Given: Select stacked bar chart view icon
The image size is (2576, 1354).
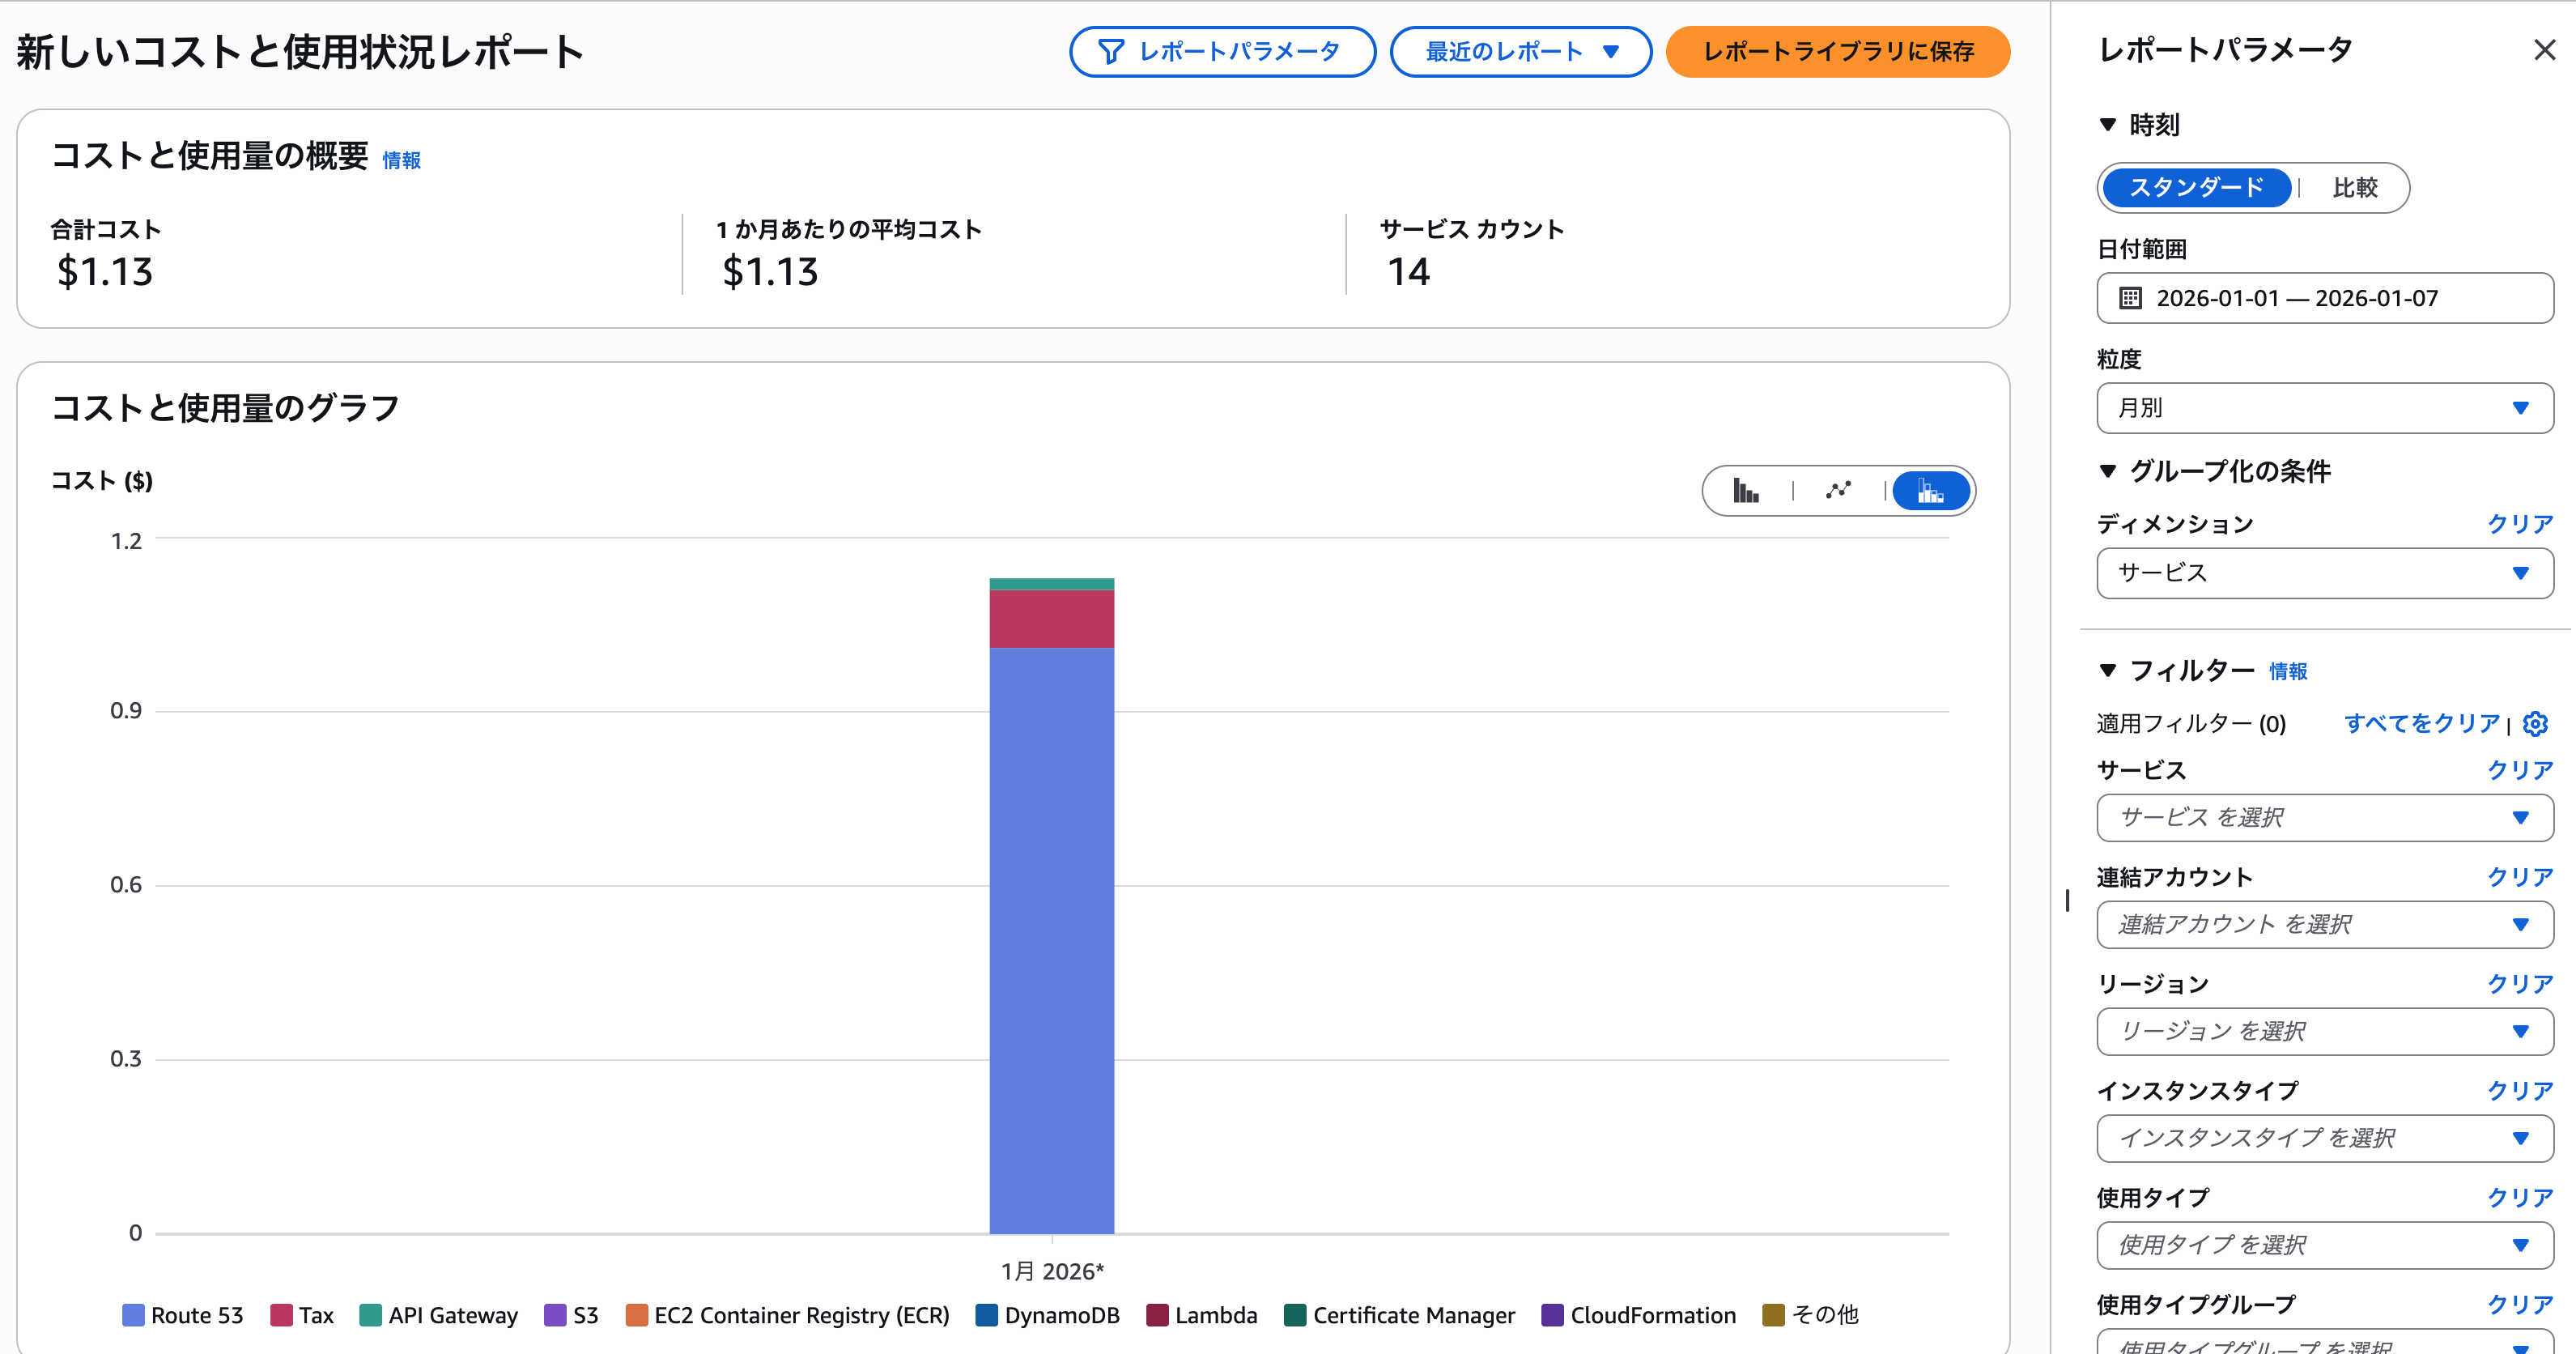Looking at the screenshot, I should [1930, 491].
